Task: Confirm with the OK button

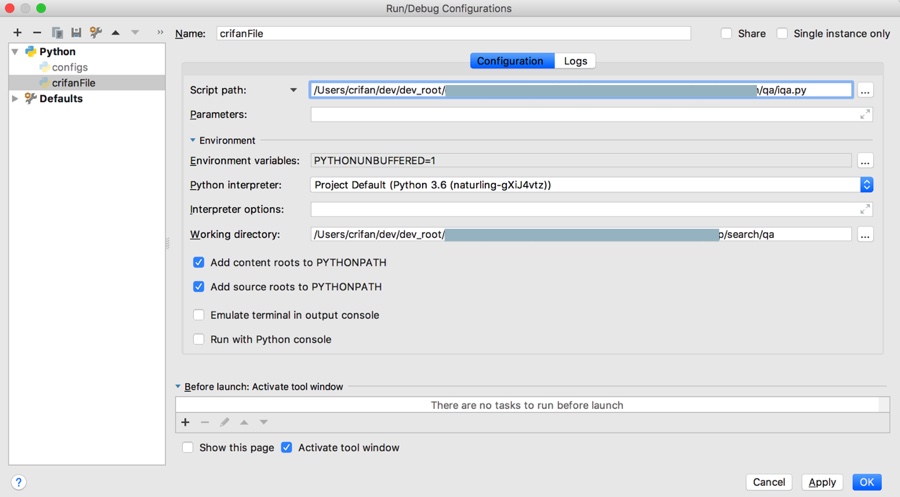Action: 867,482
